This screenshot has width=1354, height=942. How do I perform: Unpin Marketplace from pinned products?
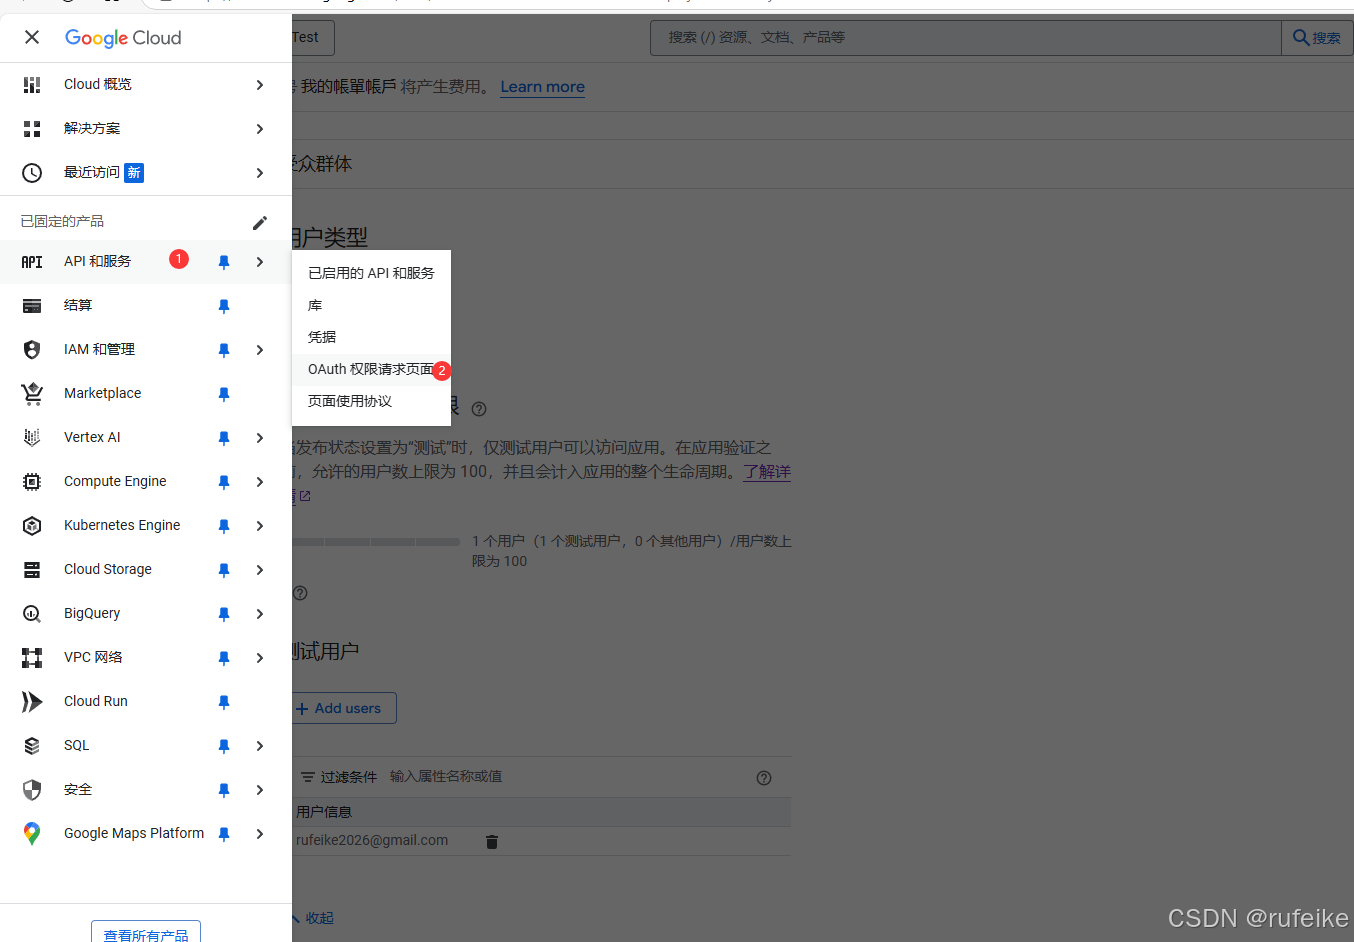click(x=224, y=394)
